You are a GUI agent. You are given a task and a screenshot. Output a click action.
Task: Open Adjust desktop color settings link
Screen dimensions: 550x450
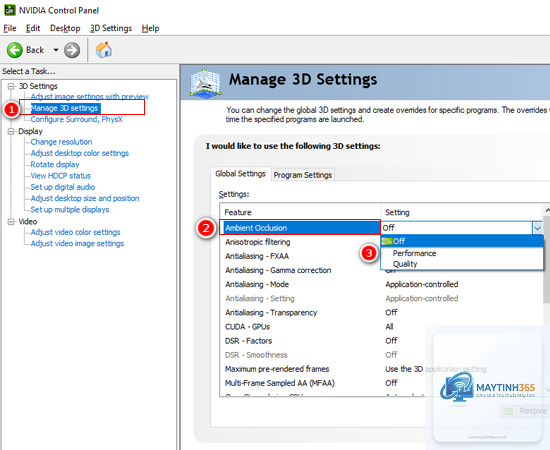tap(80, 153)
